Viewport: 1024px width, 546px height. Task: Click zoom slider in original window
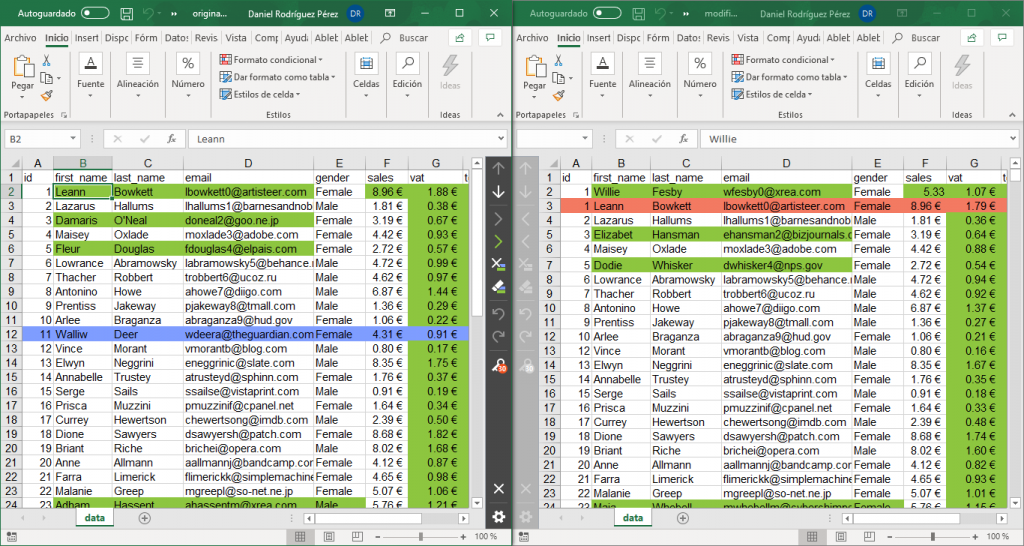click(421, 536)
